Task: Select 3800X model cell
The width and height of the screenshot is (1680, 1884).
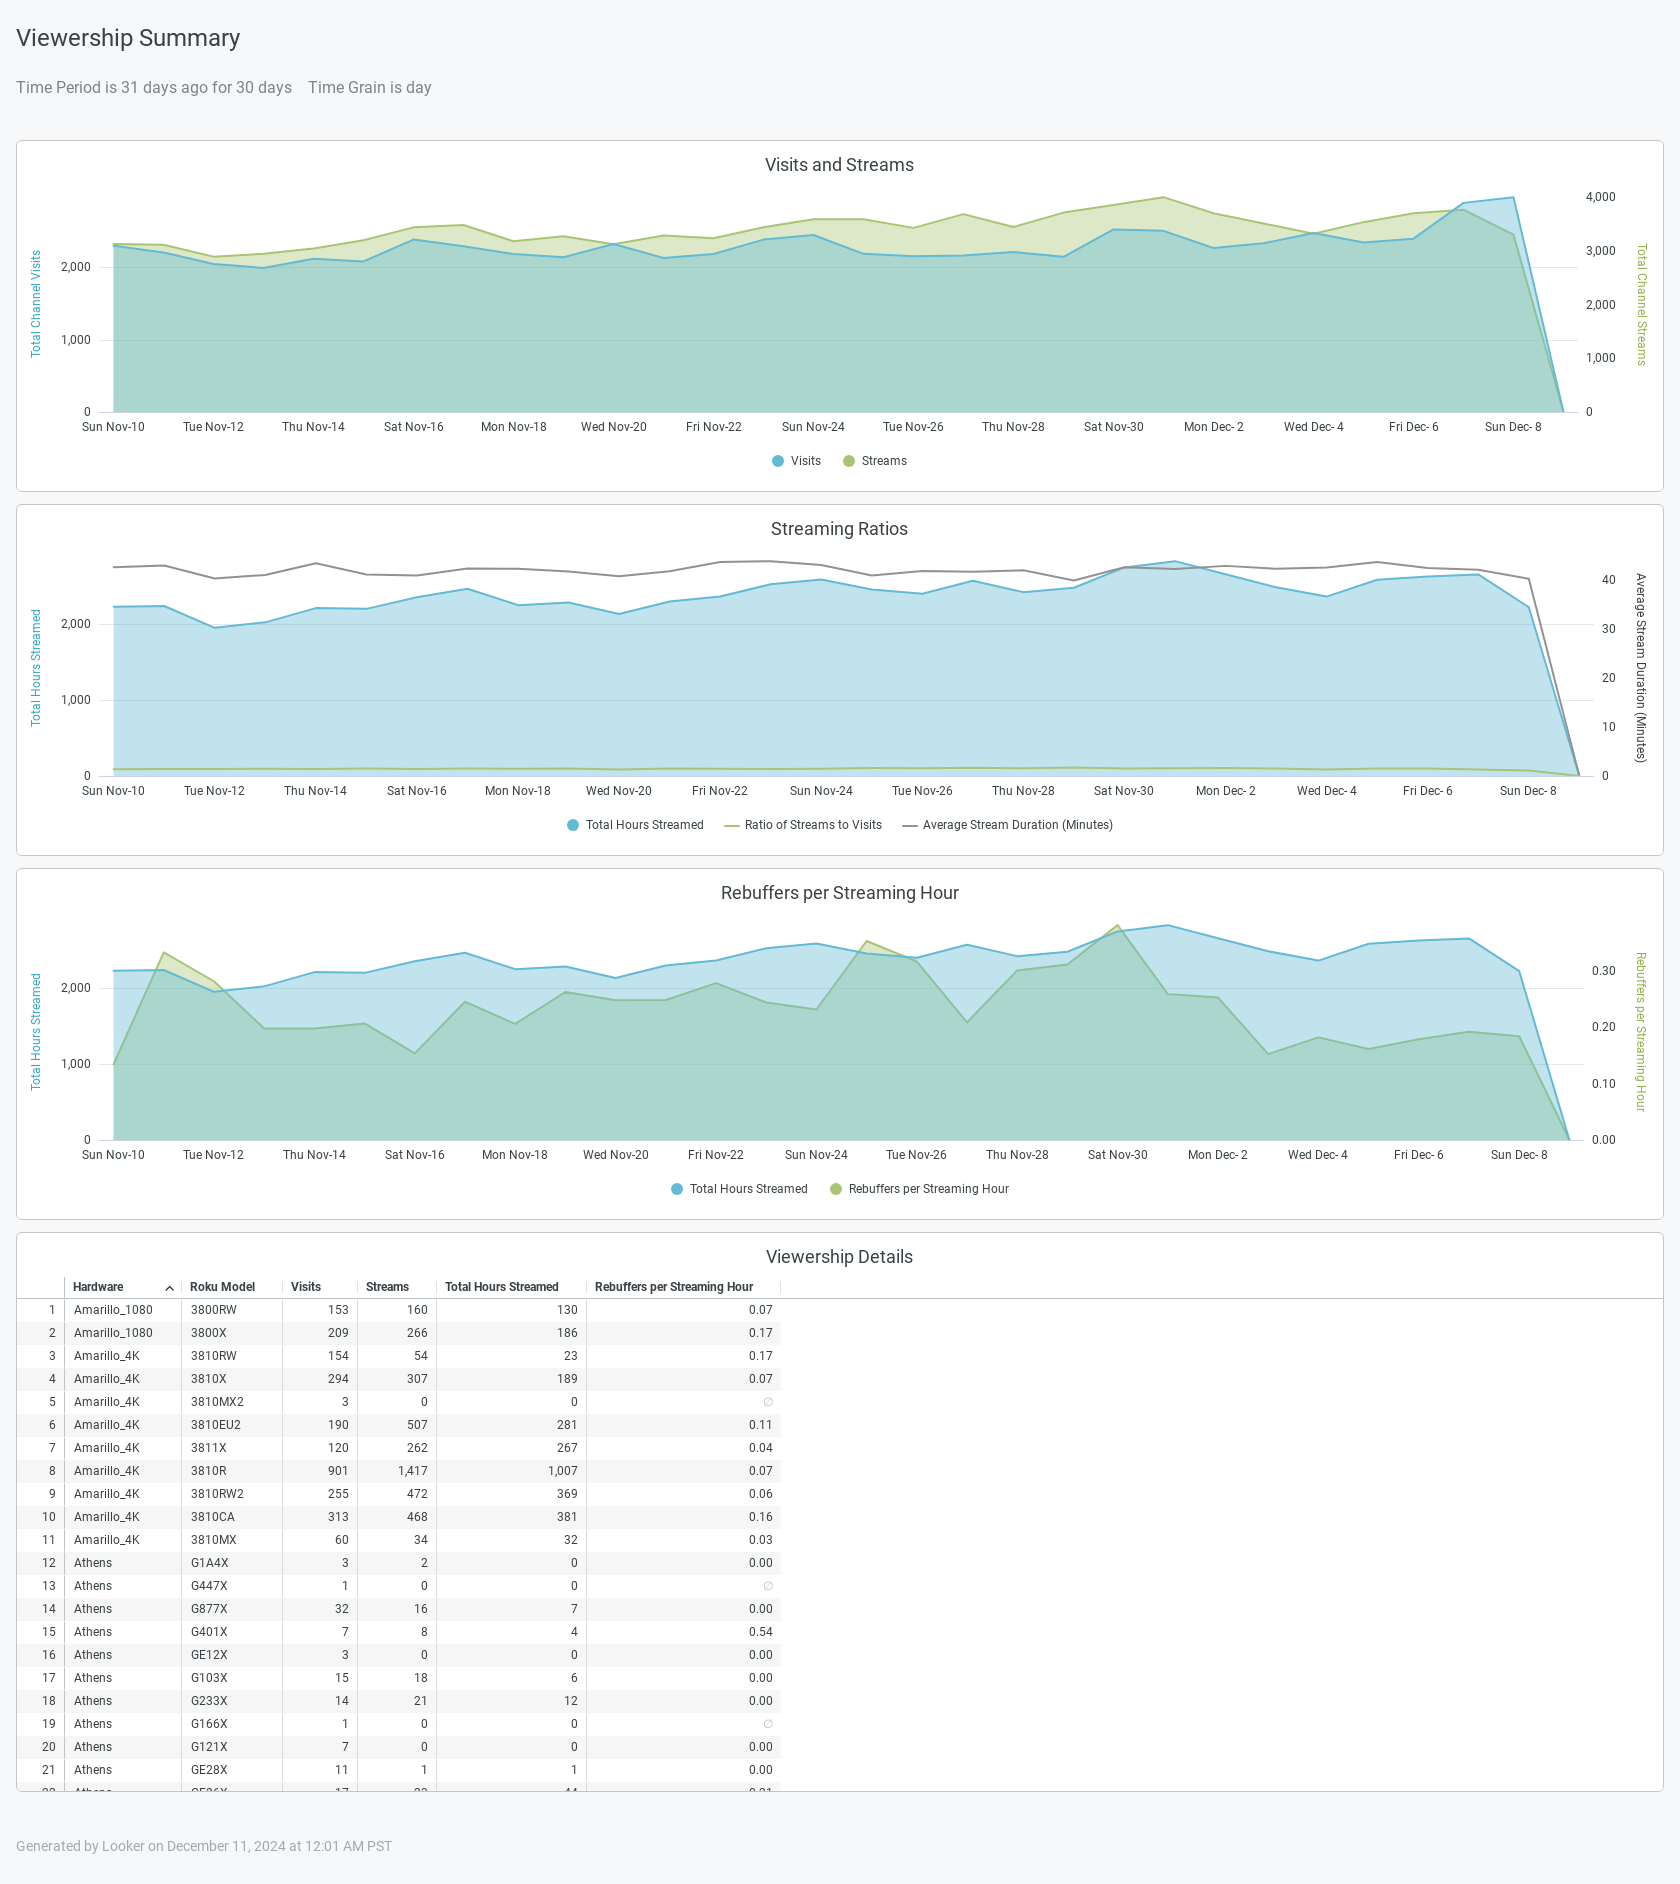Action: coord(209,1333)
